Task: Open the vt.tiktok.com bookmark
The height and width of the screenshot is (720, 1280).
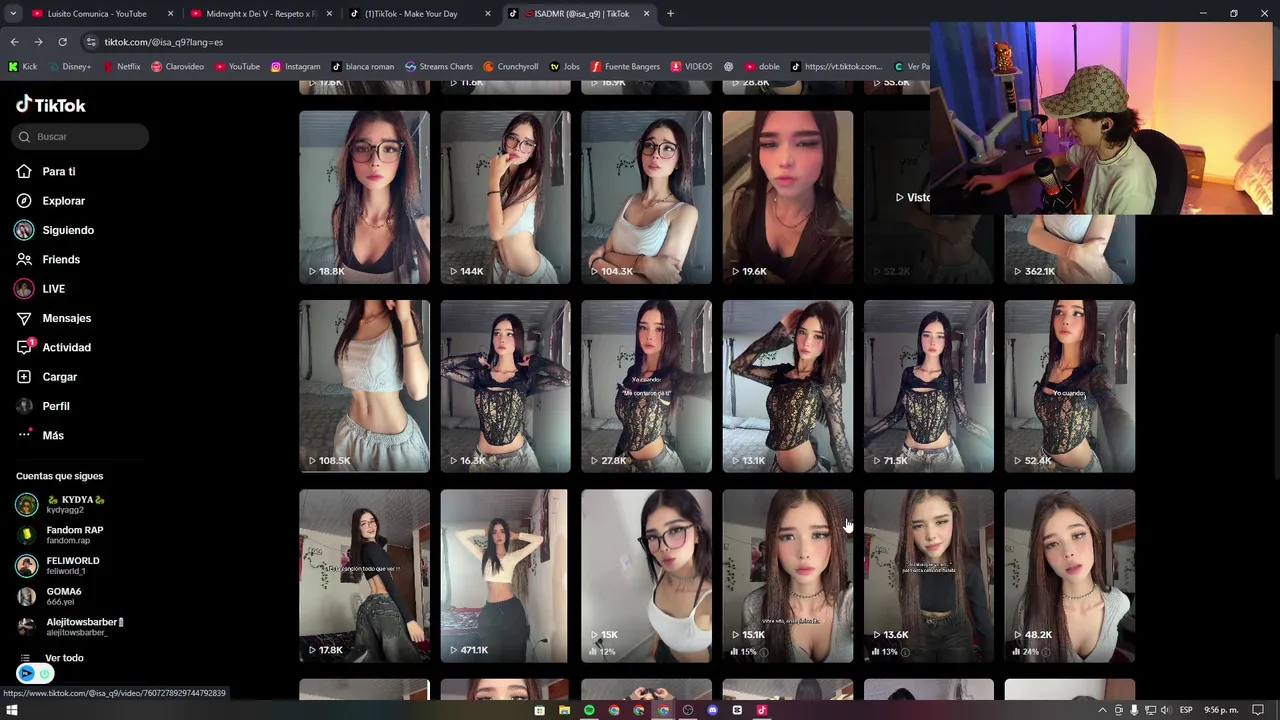Action: 837,67
